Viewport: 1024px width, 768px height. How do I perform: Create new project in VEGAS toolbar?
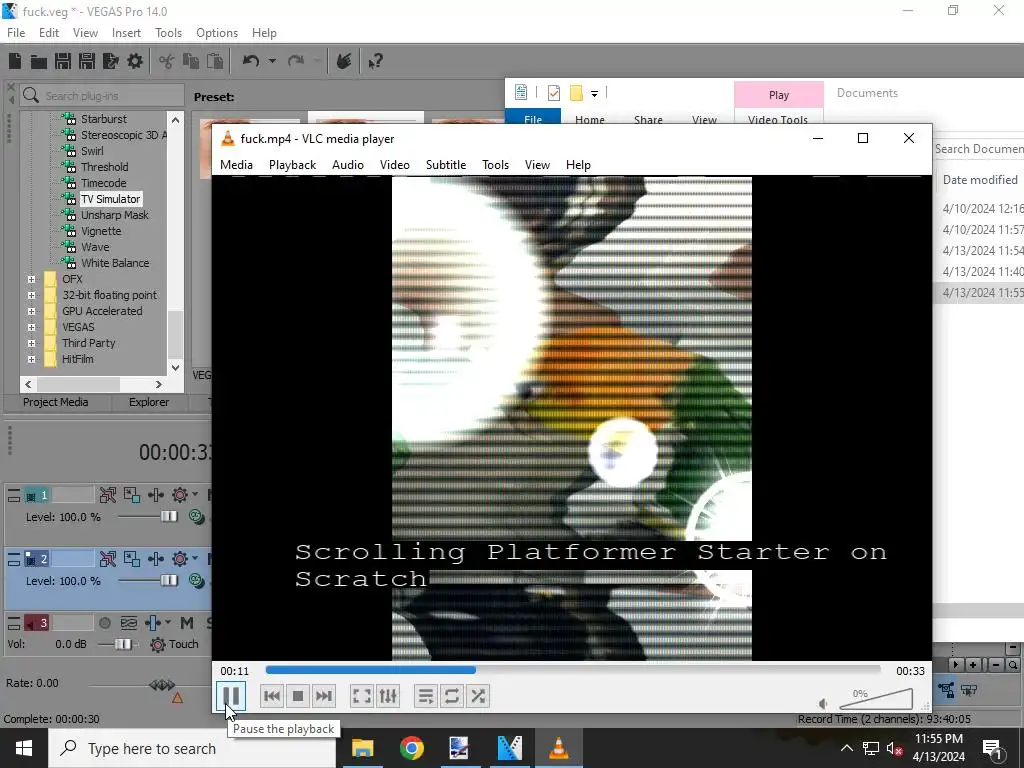coord(15,61)
